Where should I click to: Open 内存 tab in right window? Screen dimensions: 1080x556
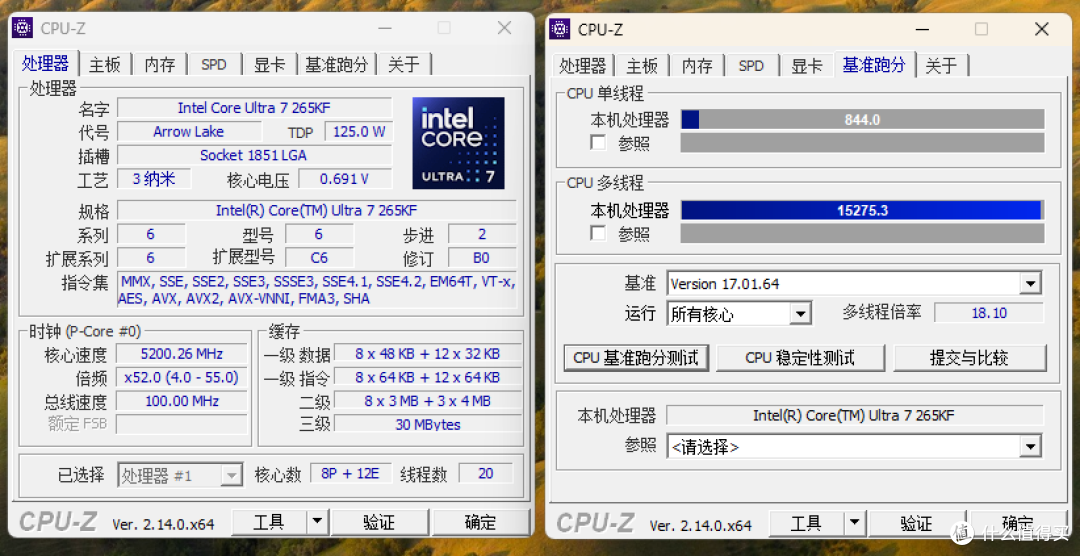[697, 65]
